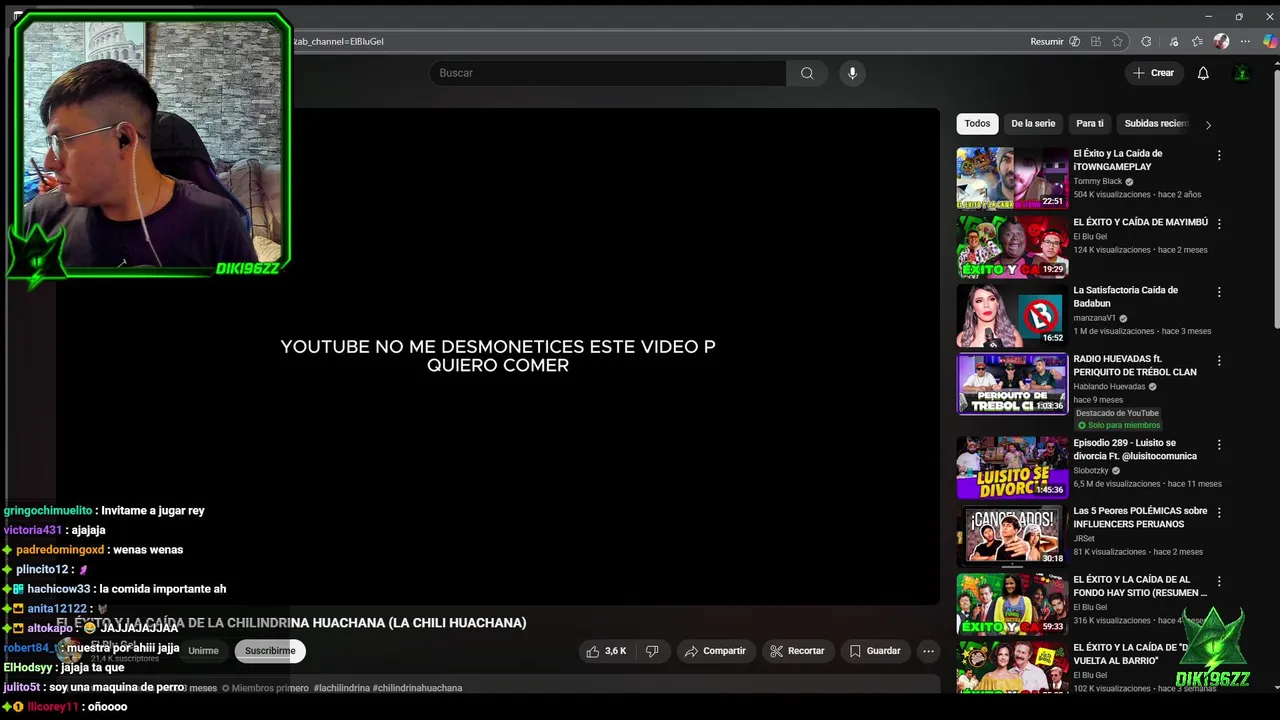Click the Compartir button
Viewport: 1280px width, 720px height.
(715, 651)
